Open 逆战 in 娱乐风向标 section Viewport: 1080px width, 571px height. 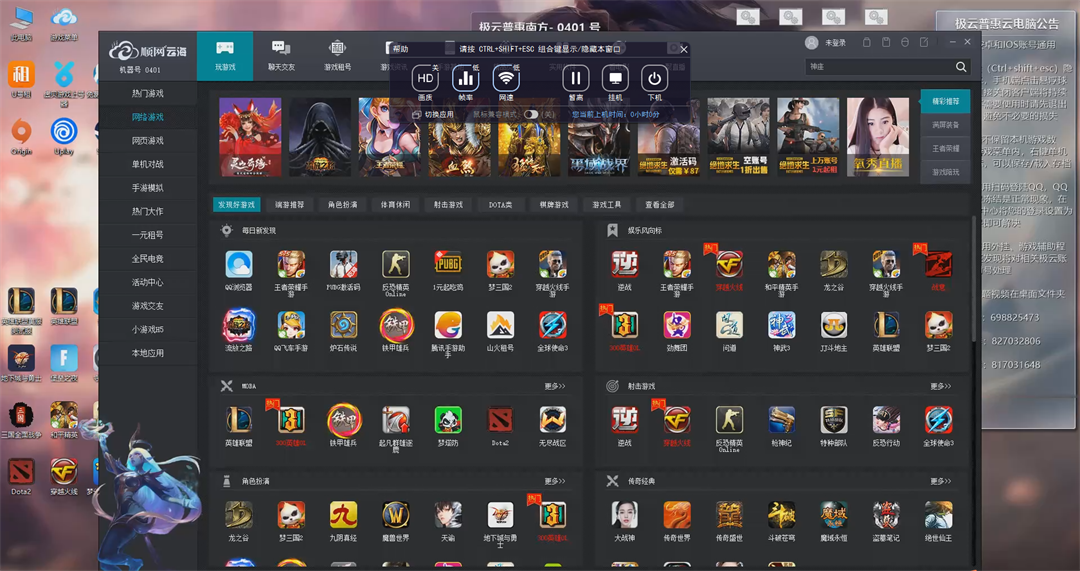625,264
